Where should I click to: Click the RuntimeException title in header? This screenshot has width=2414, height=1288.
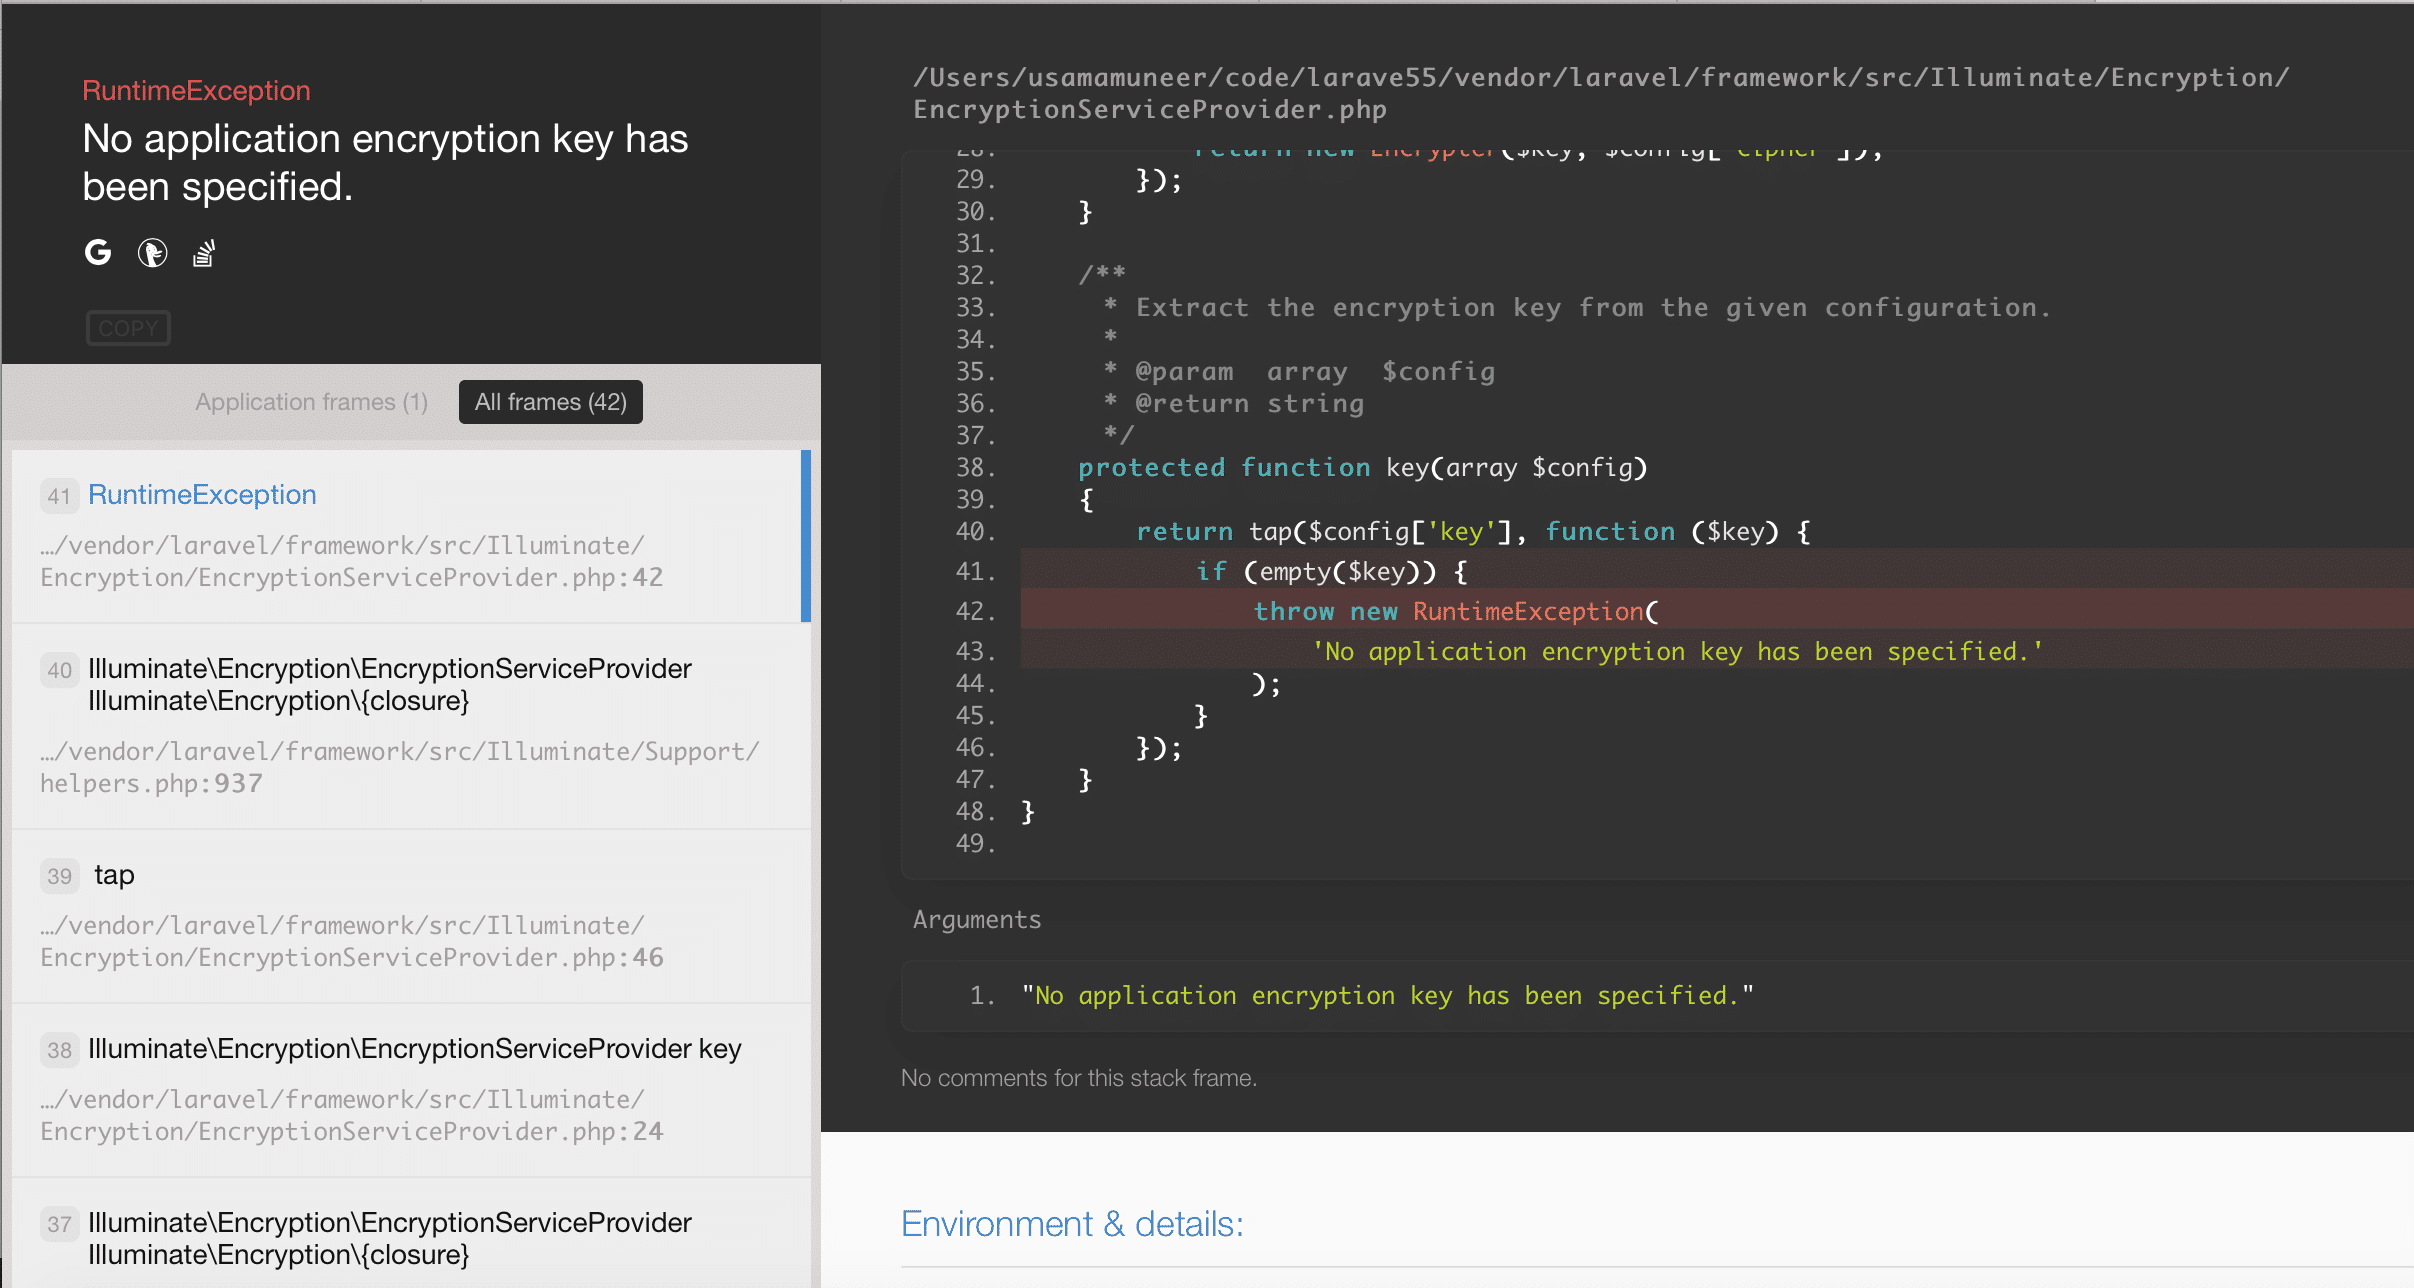pos(196,91)
